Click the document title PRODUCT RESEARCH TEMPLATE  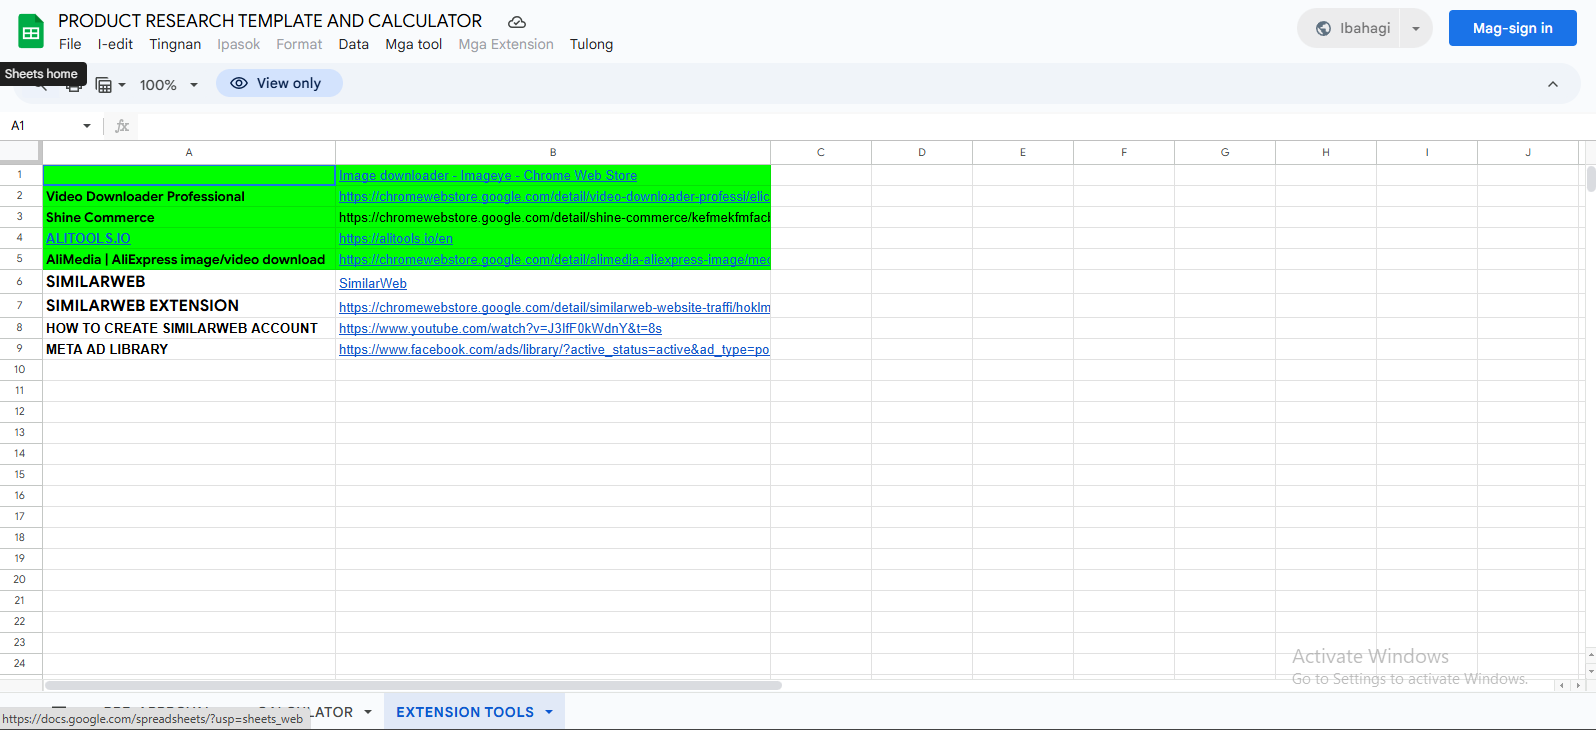click(x=270, y=21)
